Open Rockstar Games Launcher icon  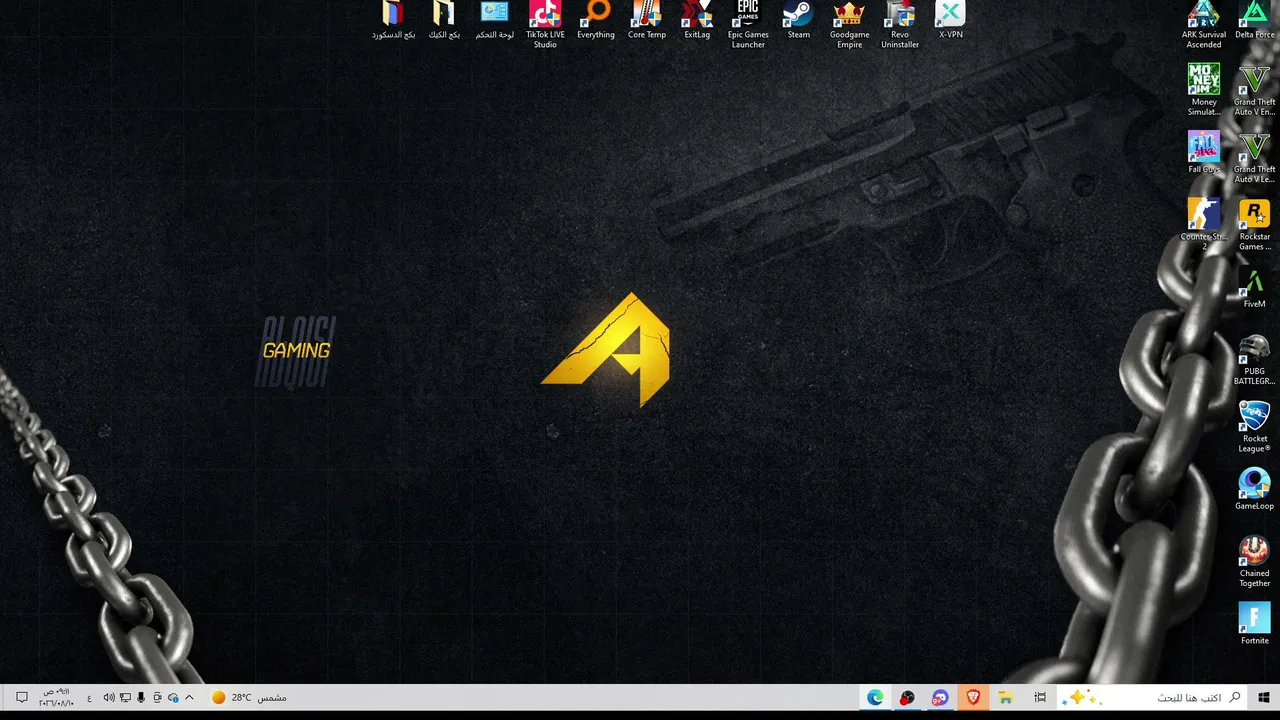pos(1254,225)
